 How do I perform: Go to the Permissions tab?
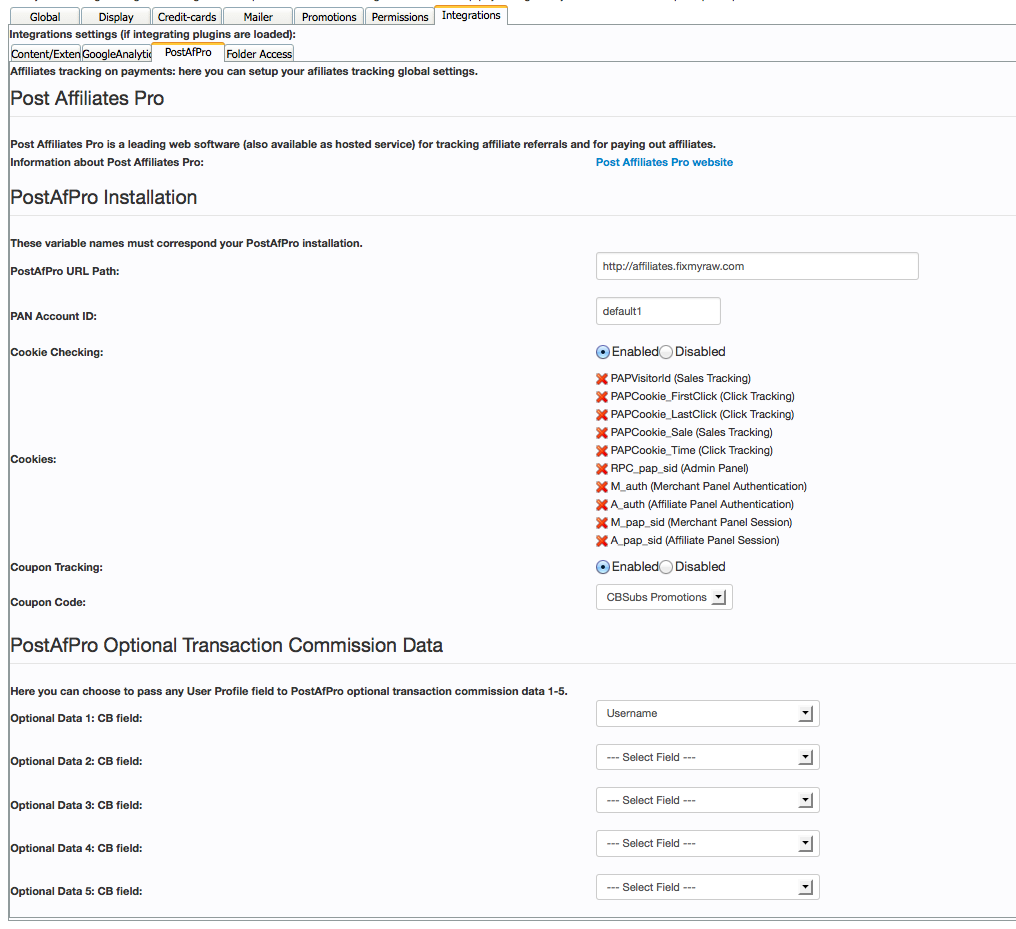(400, 17)
